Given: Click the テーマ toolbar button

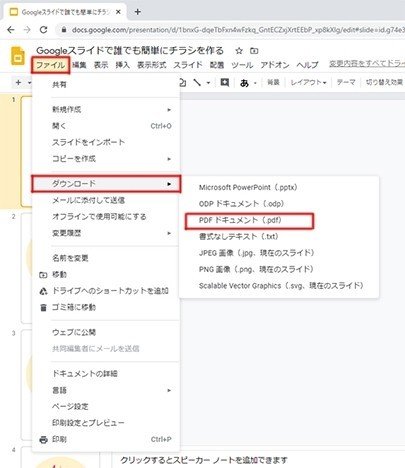Looking at the screenshot, I should [x=346, y=82].
